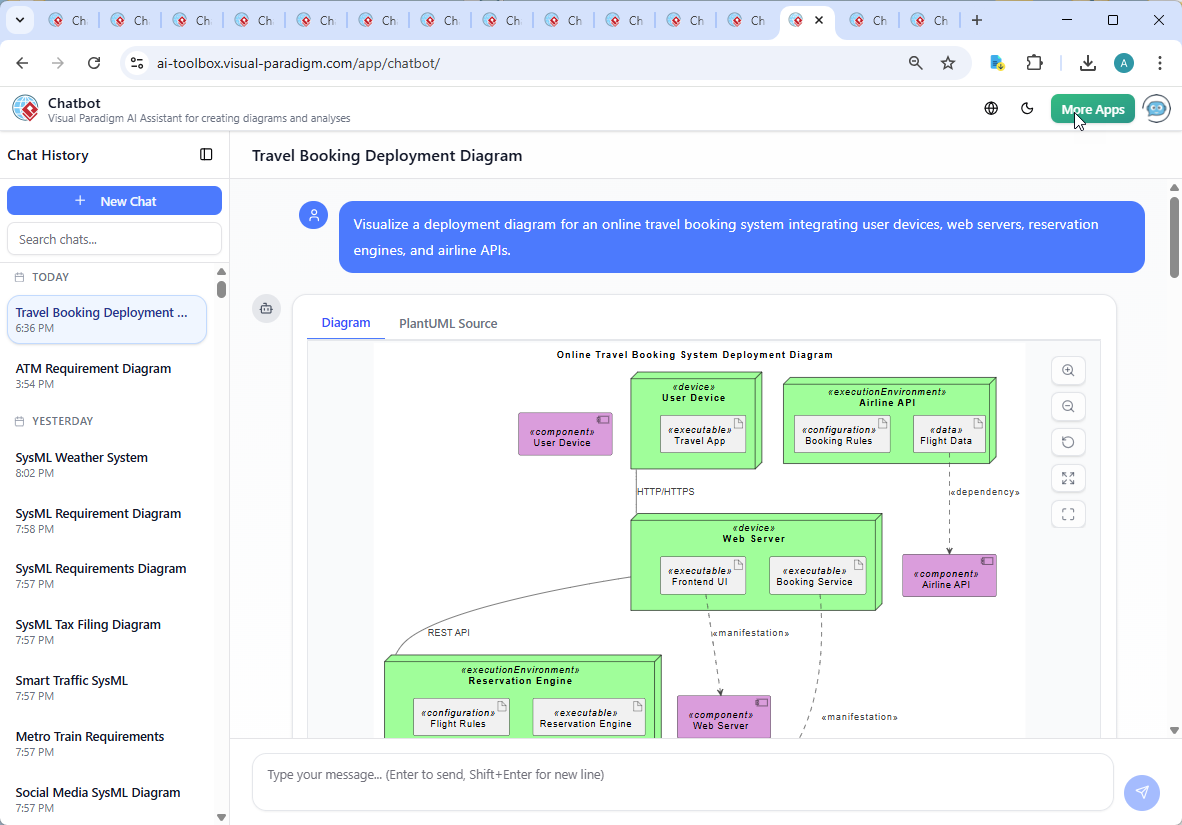Open the browser Extensions puzzle icon
The height and width of the screenshot is (825, 1182).
tap(1035, 63)
